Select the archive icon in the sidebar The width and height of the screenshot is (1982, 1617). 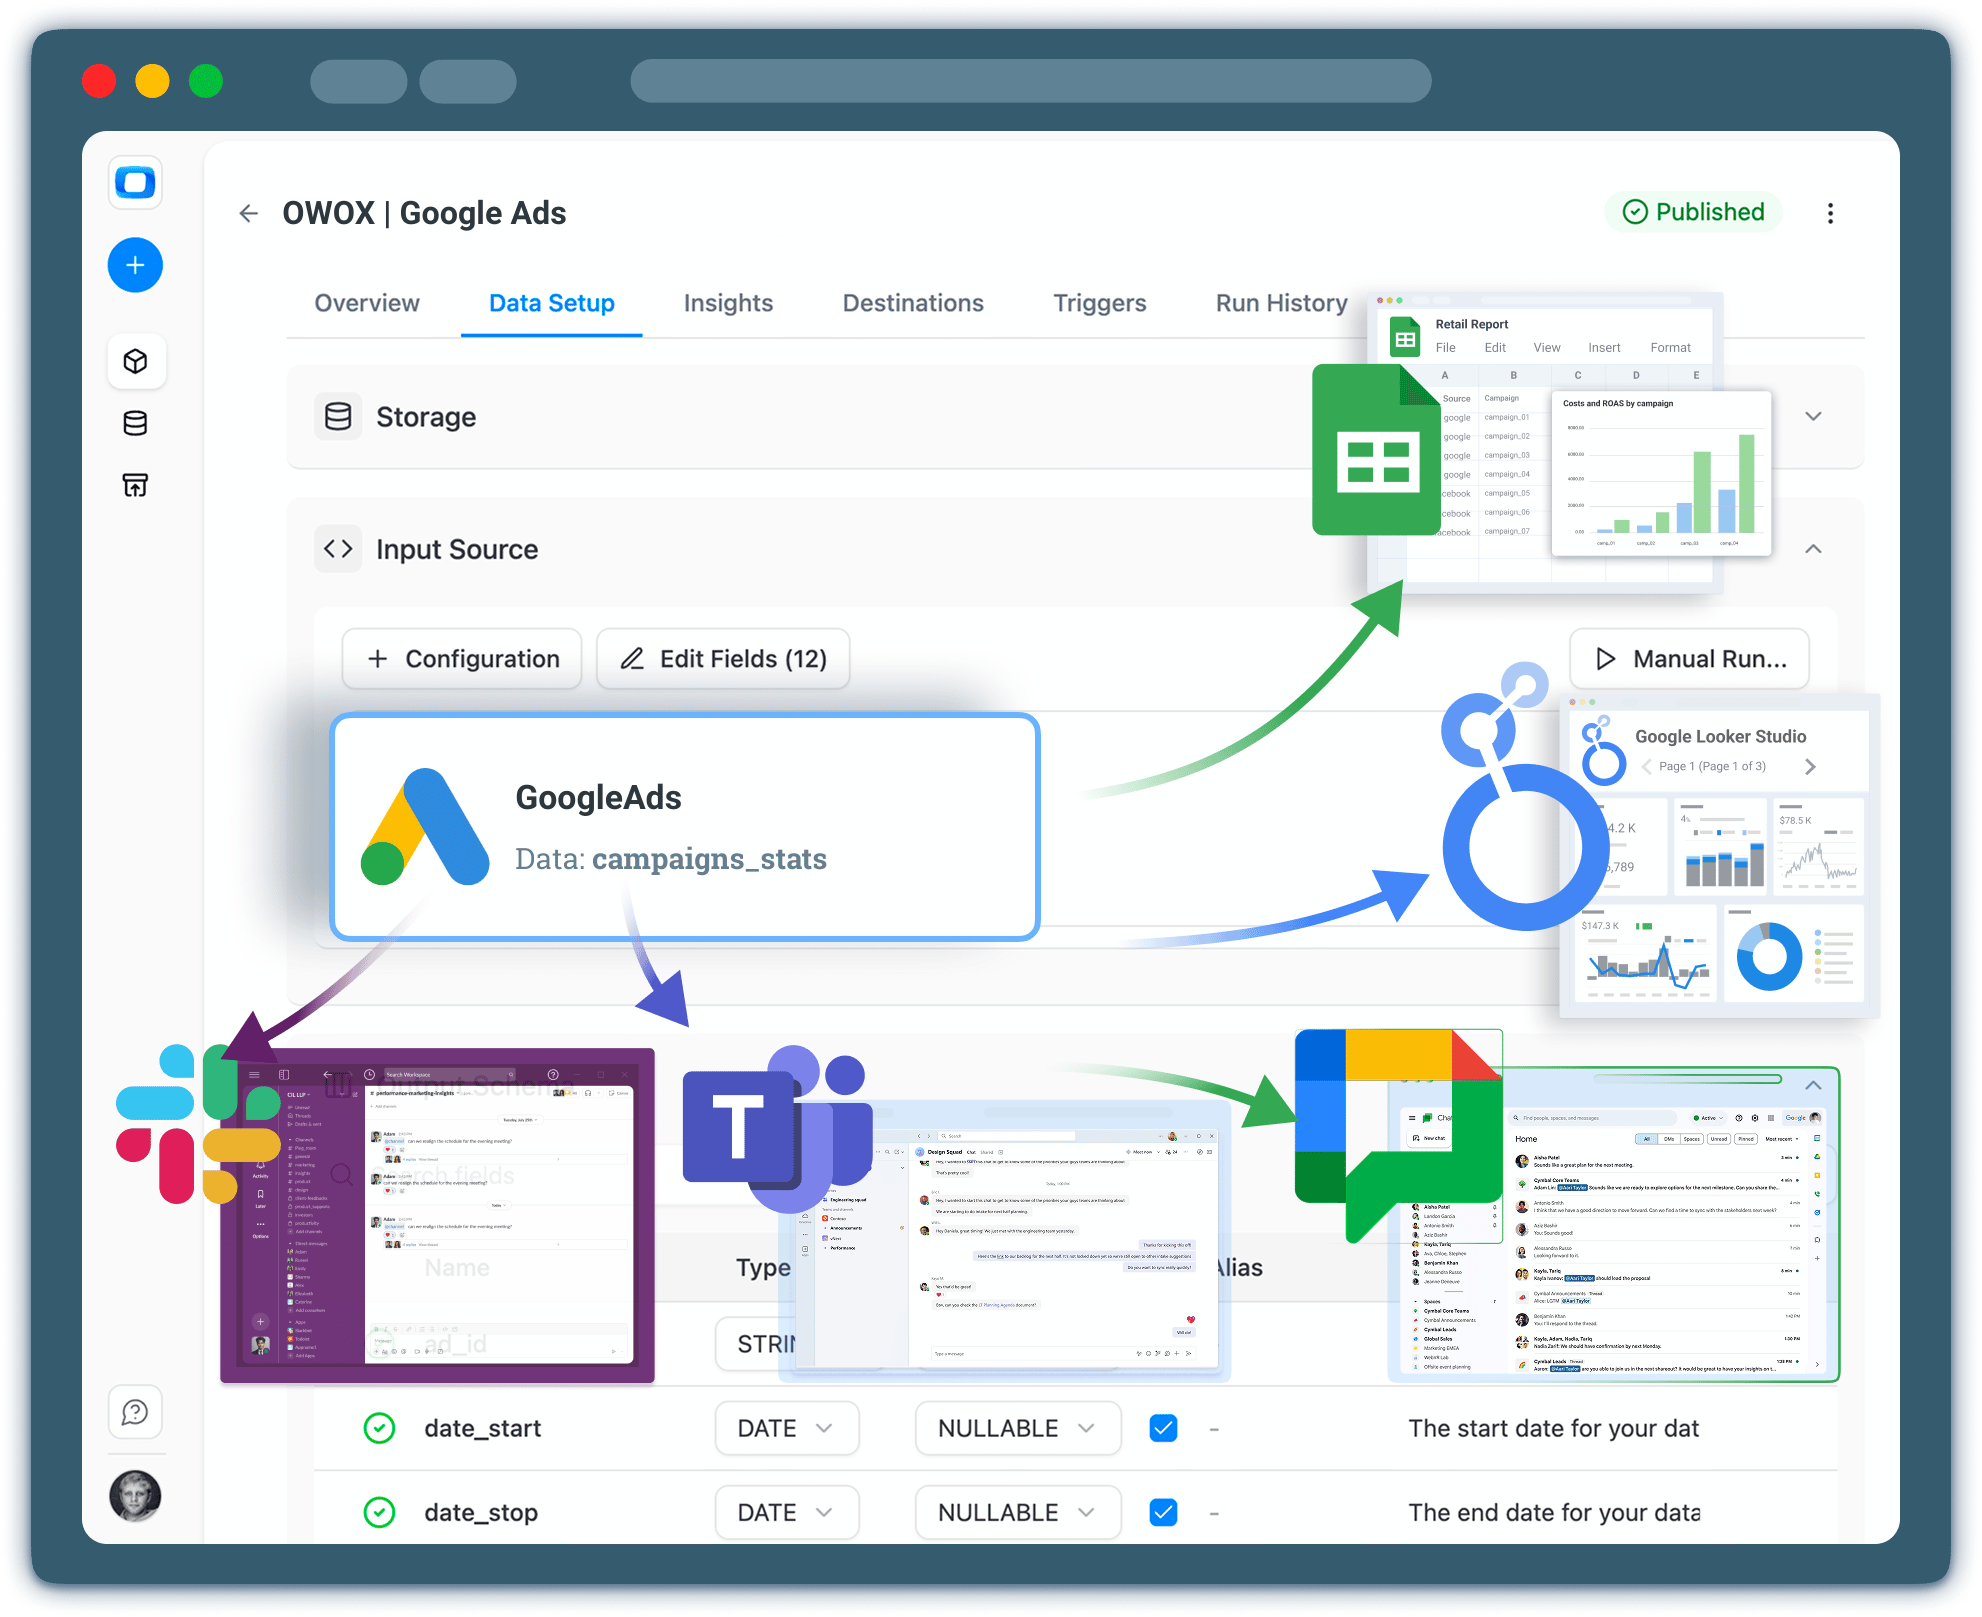(x=135, y=486)
